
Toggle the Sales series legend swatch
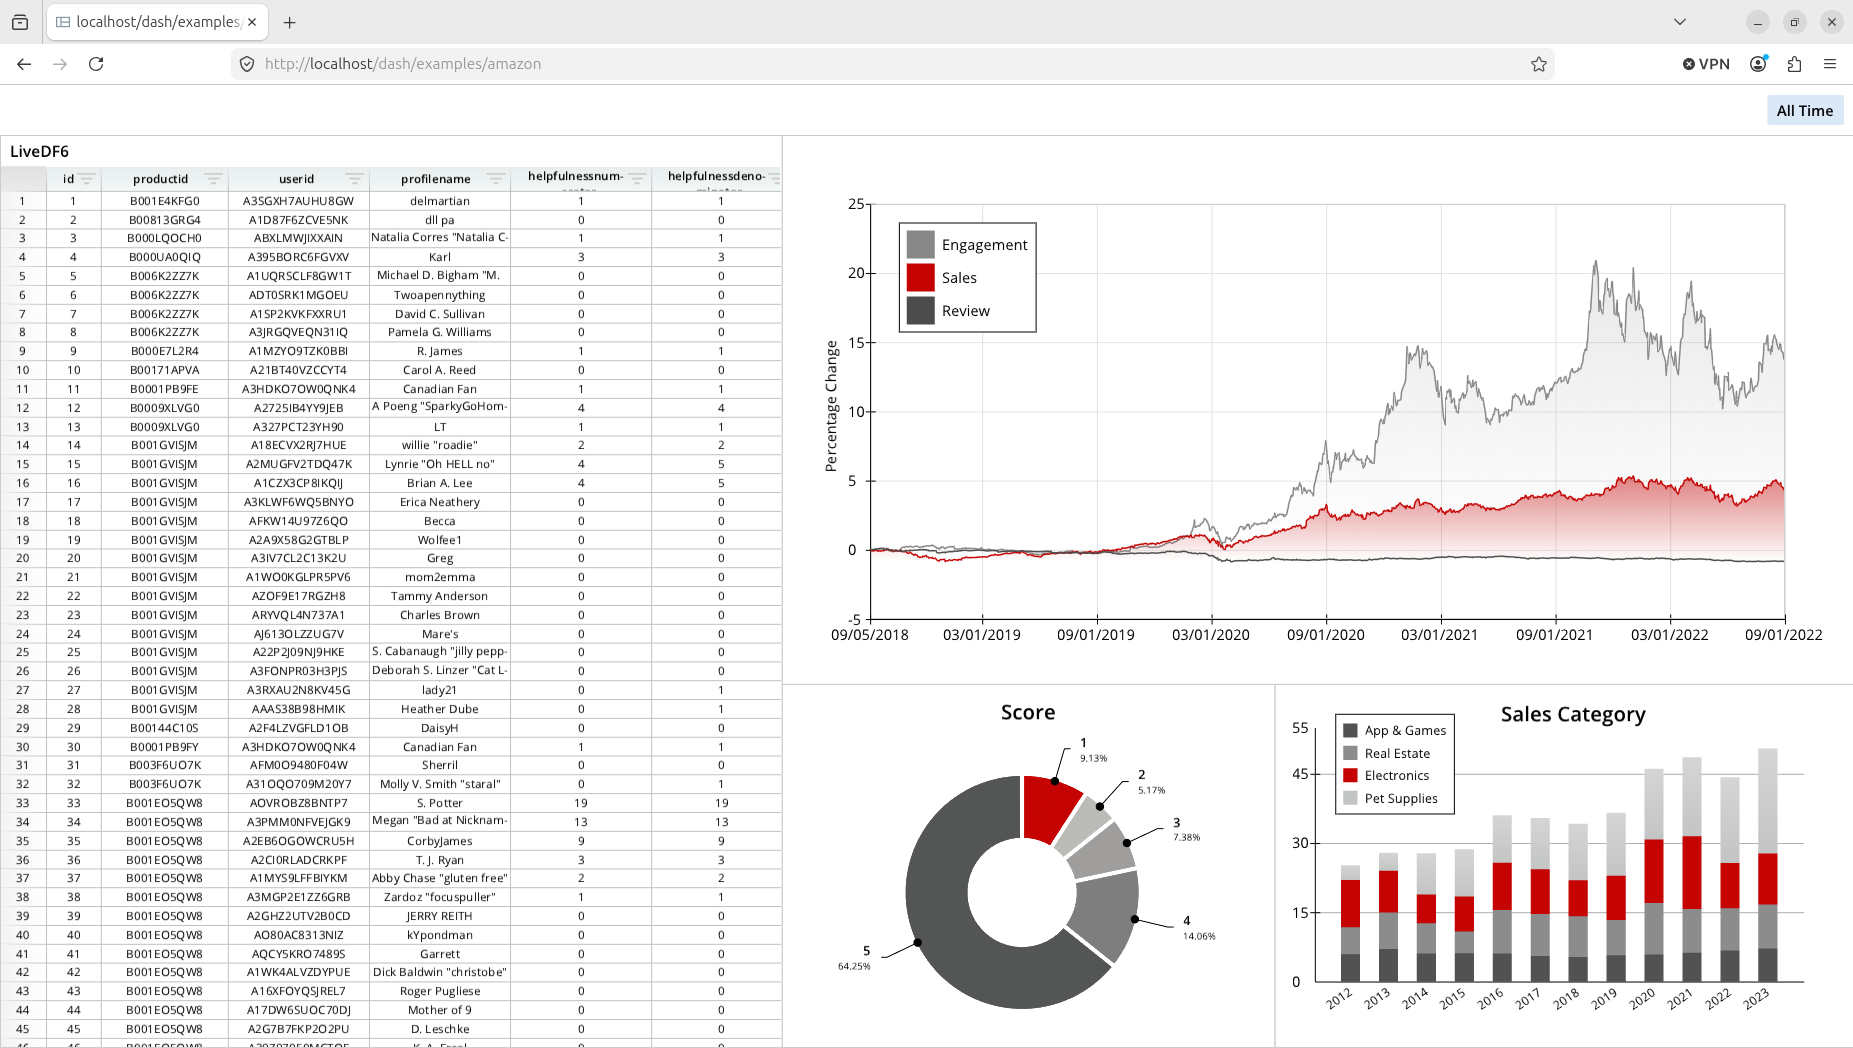pyautogui.click(x=920, y=277)
